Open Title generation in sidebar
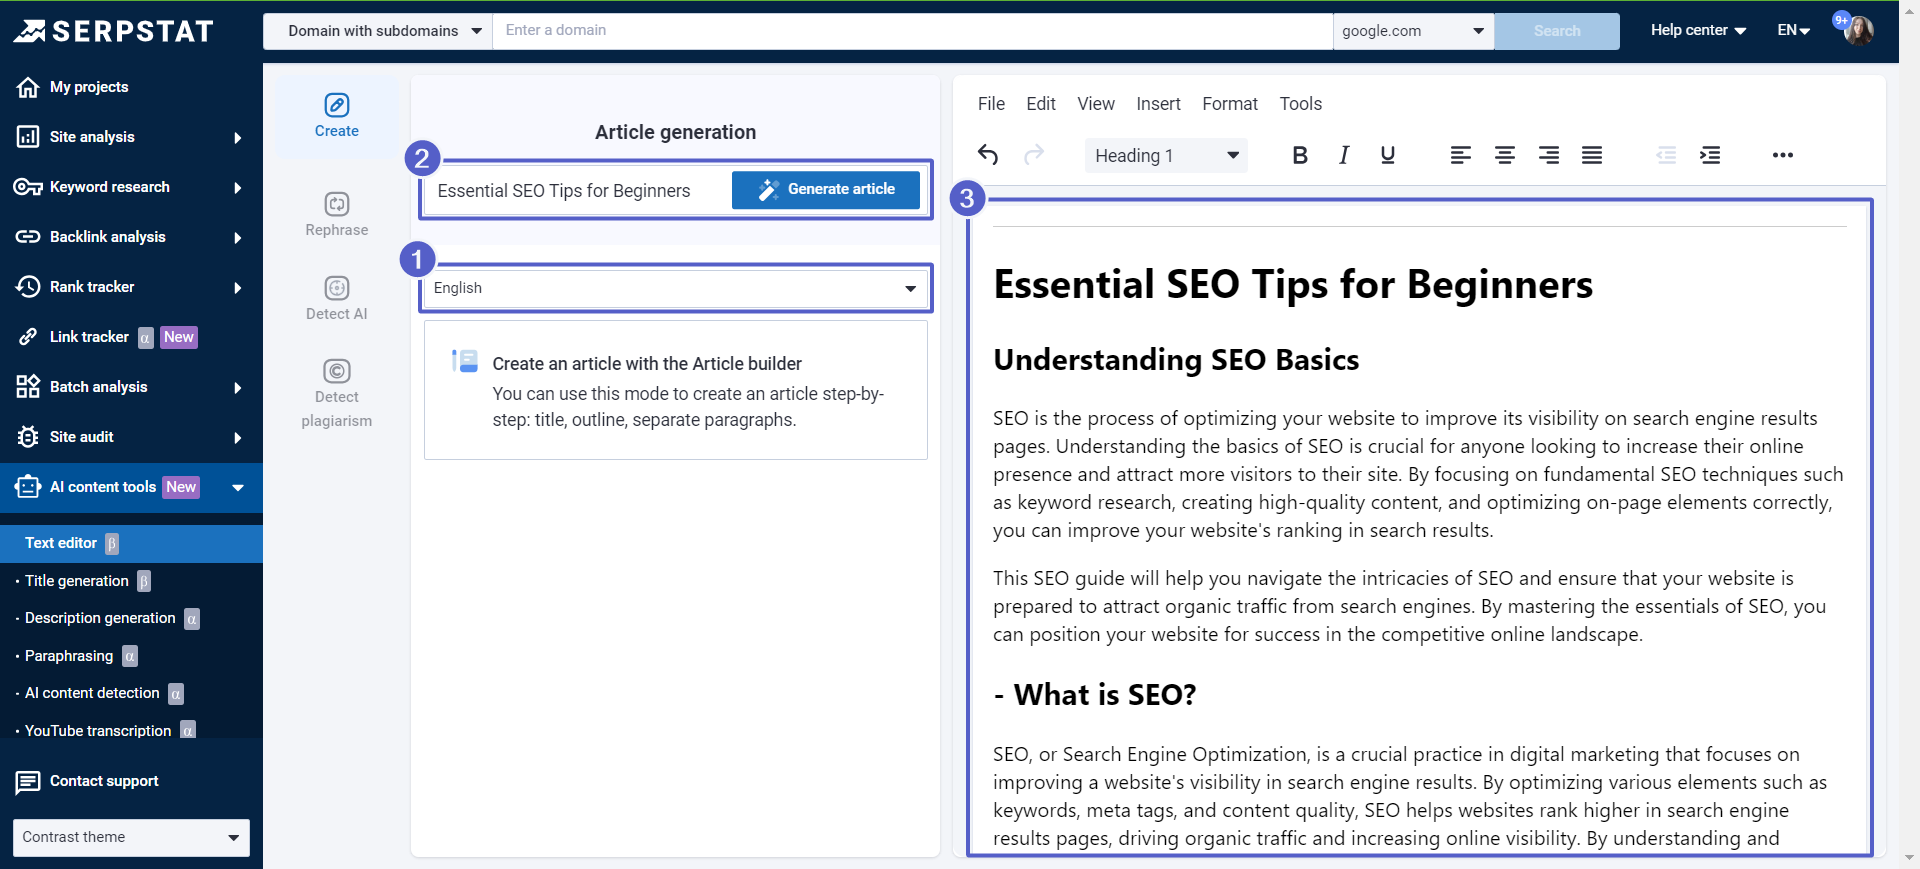Viewport: 1920px width, 869px height. click(77, 581)
